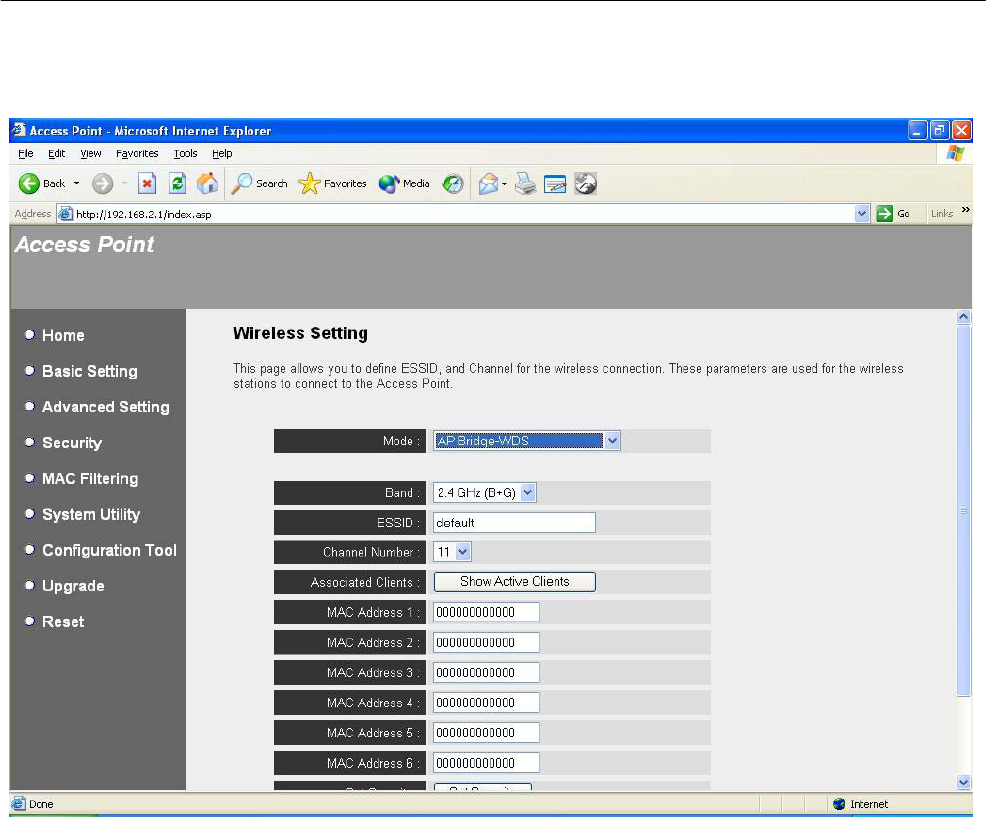Click the green Go arrow button
This screenshot has width=987, height=817.
point(884,214)
